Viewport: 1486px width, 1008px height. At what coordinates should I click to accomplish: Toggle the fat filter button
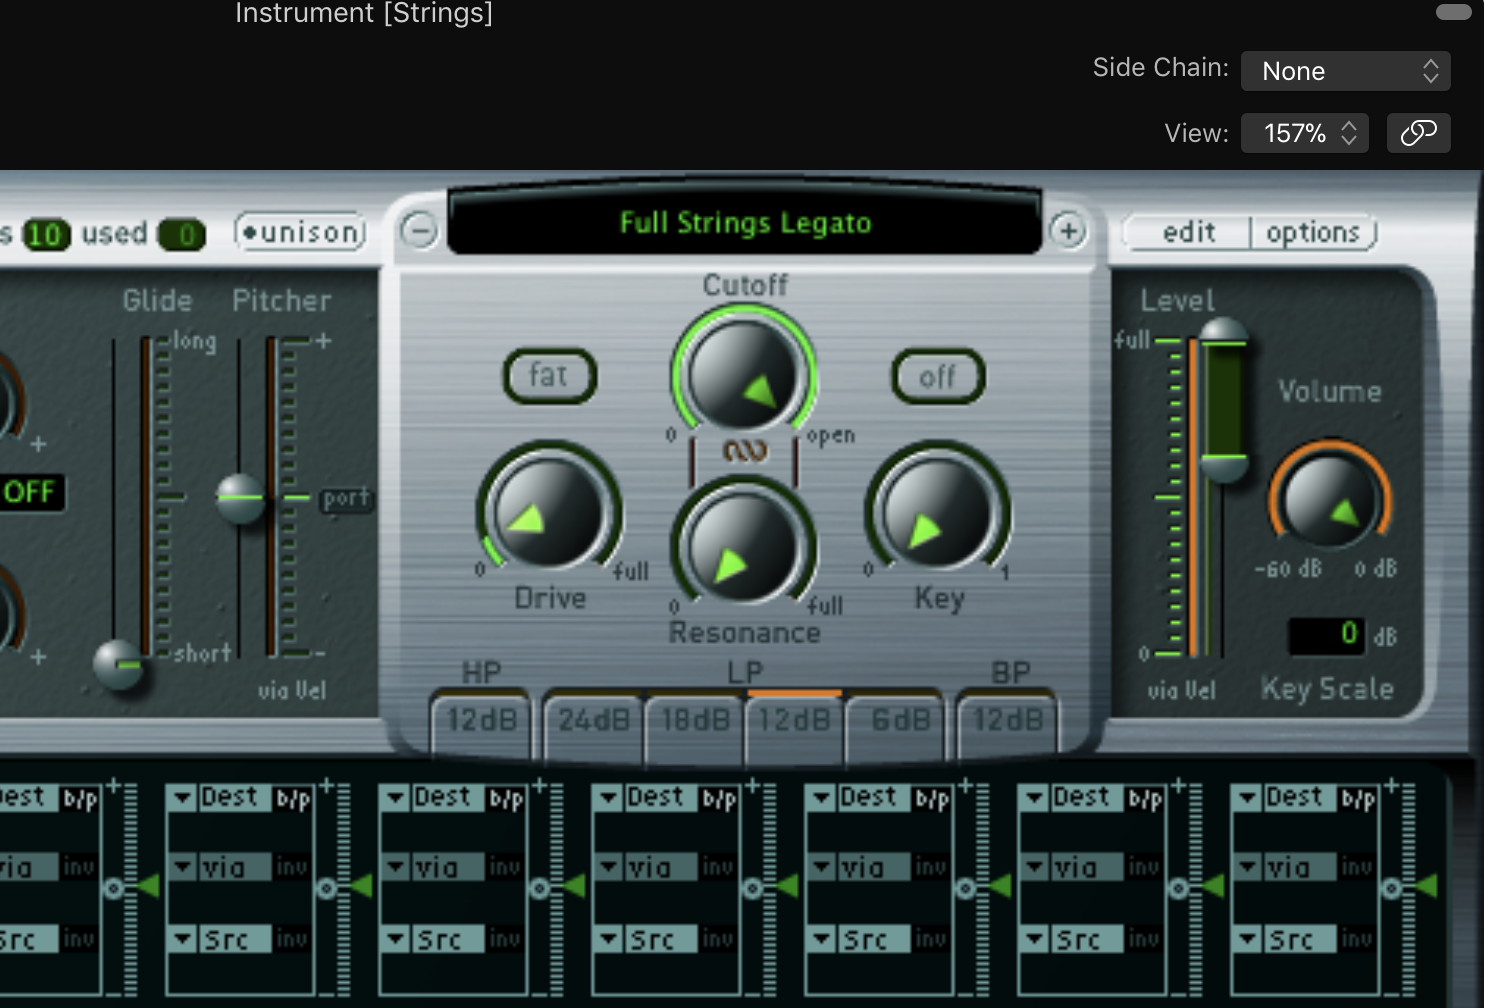pyautogui.click(x=549, y=376)
